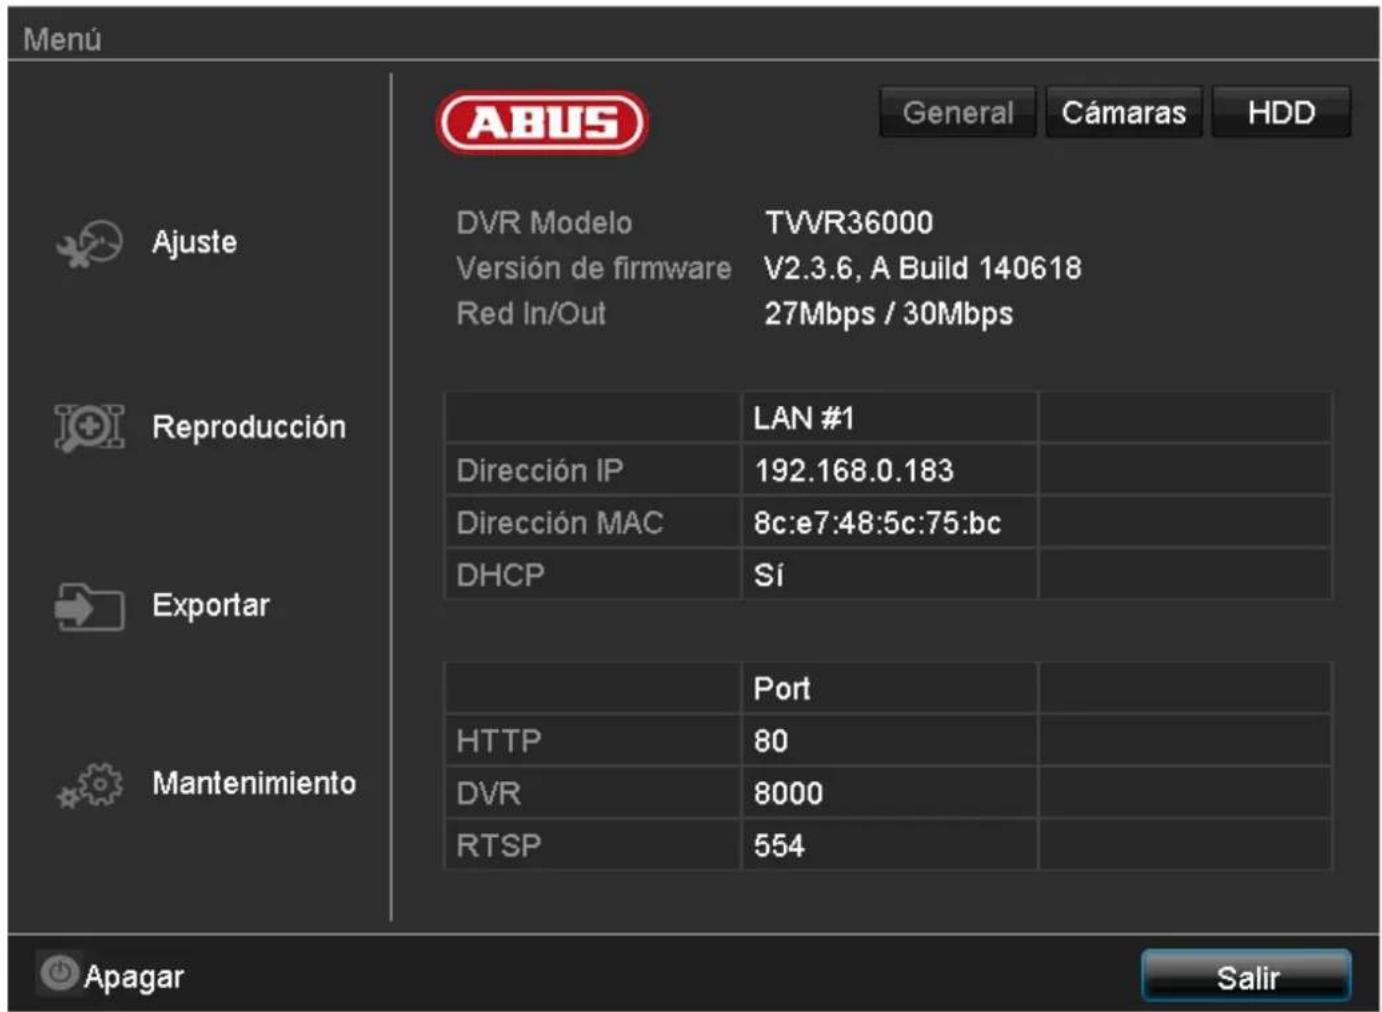Click the Exportar folder arrow icon
The width and height of the screenshot is (1382, 1012).
(x=89, y=606)
